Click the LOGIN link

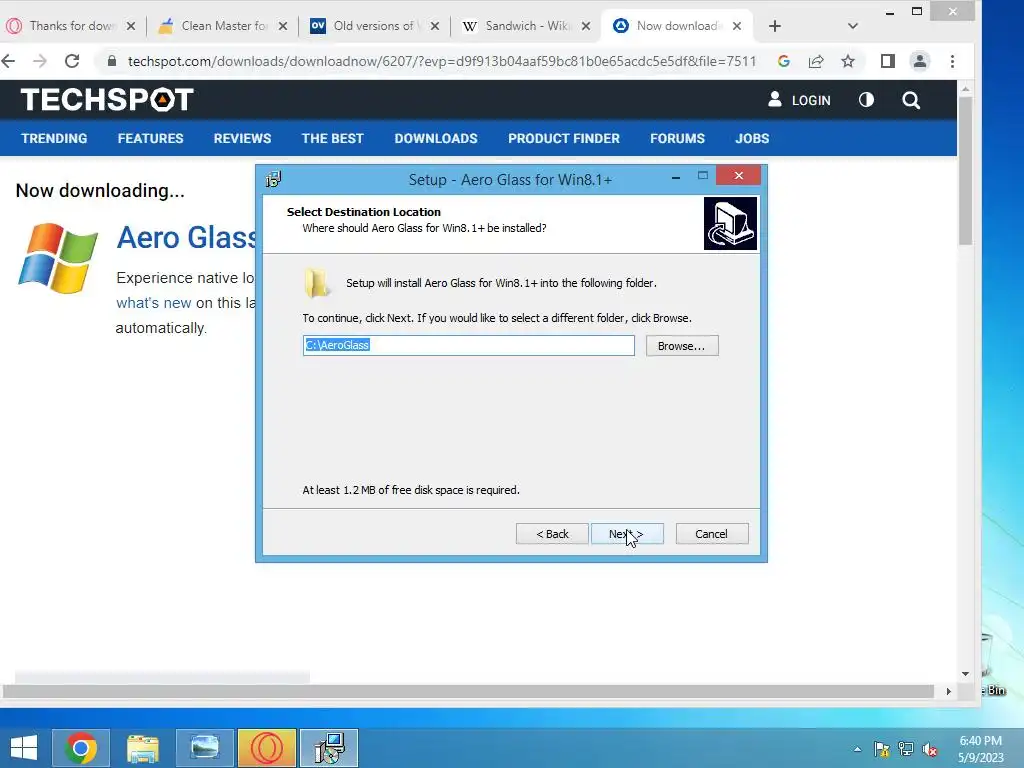[x=799, y=100]
